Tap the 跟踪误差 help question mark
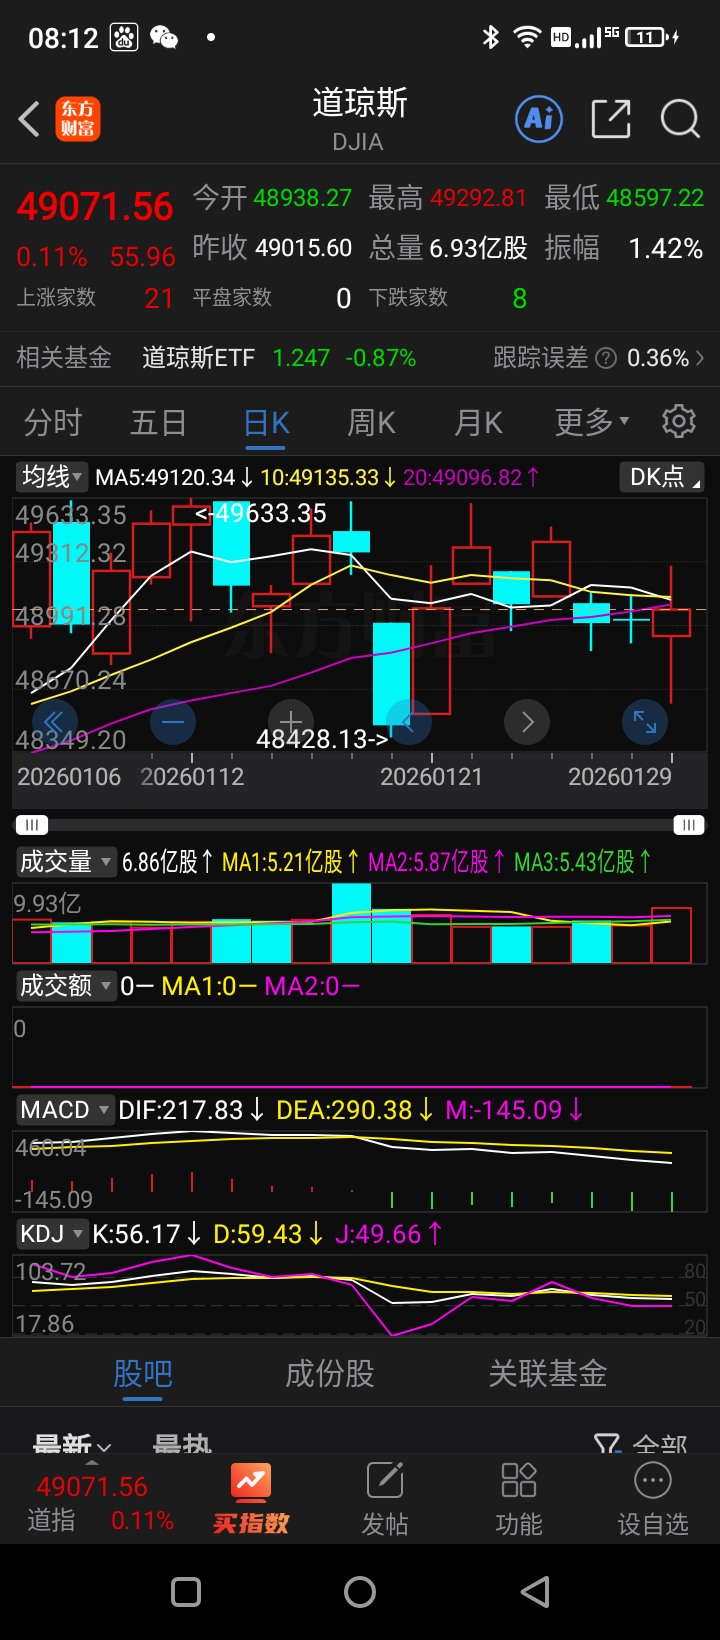The height and width of the screenshot is (1640, 720). click(x=605, y=358)
